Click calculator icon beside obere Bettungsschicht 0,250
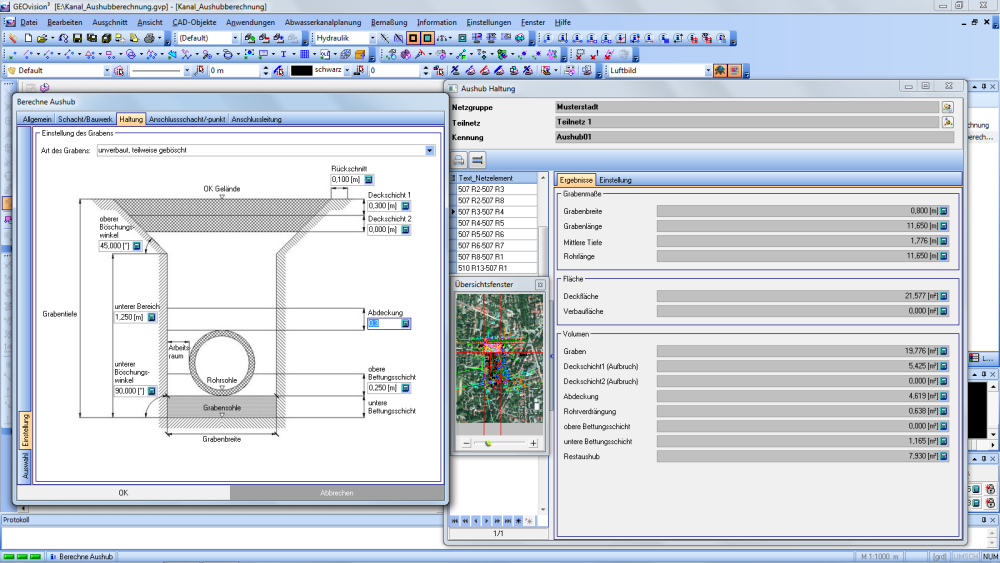 pos(406,388)
